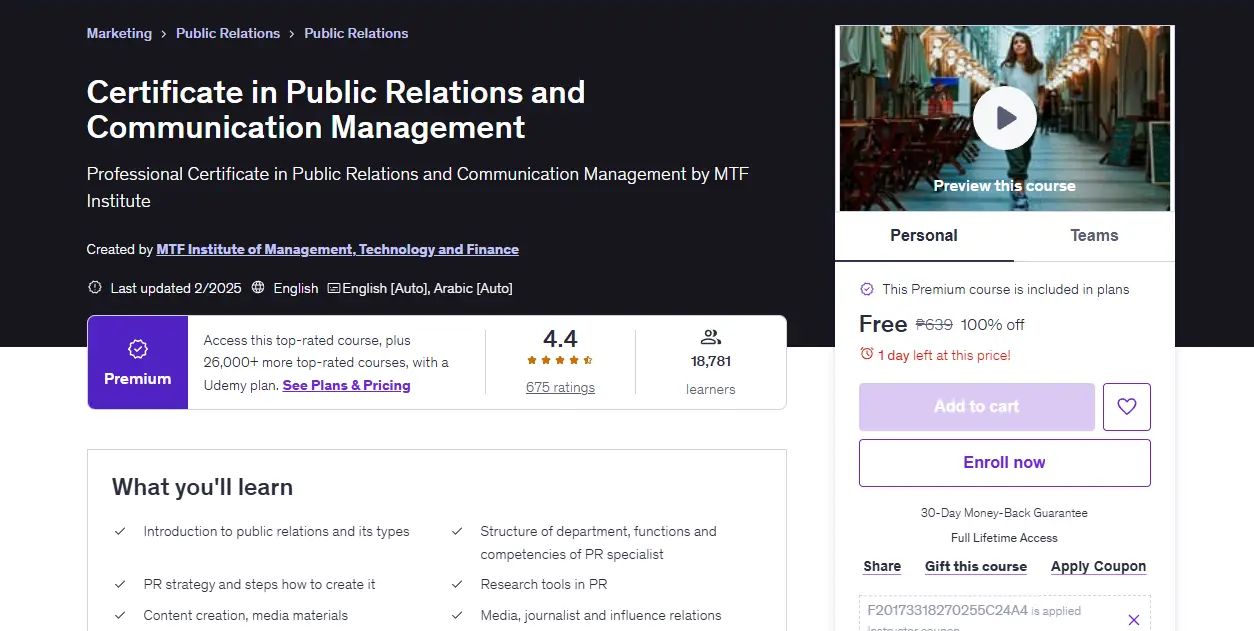
Task: Click the last updated info icon
Action: (x=95, y=288)
